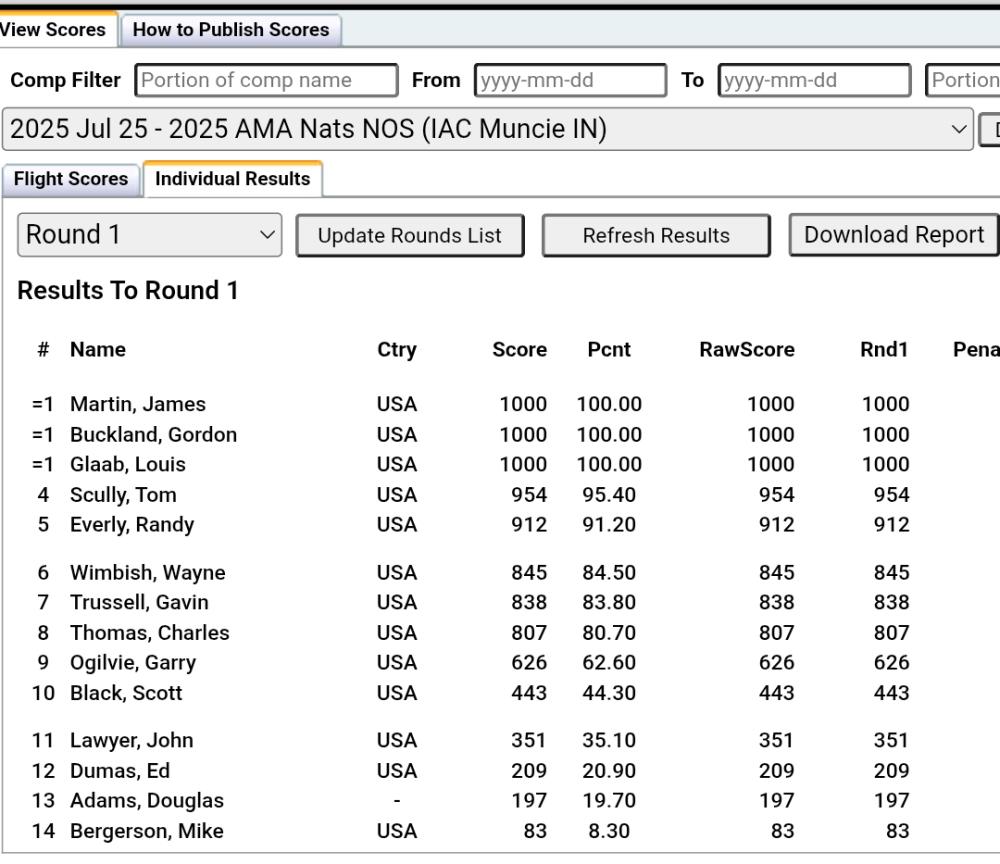The height and width of the screenshot is (864, 1000).
Task: Click the 20.90 percent value for Dumas
Action: click(x=608, y=771)
